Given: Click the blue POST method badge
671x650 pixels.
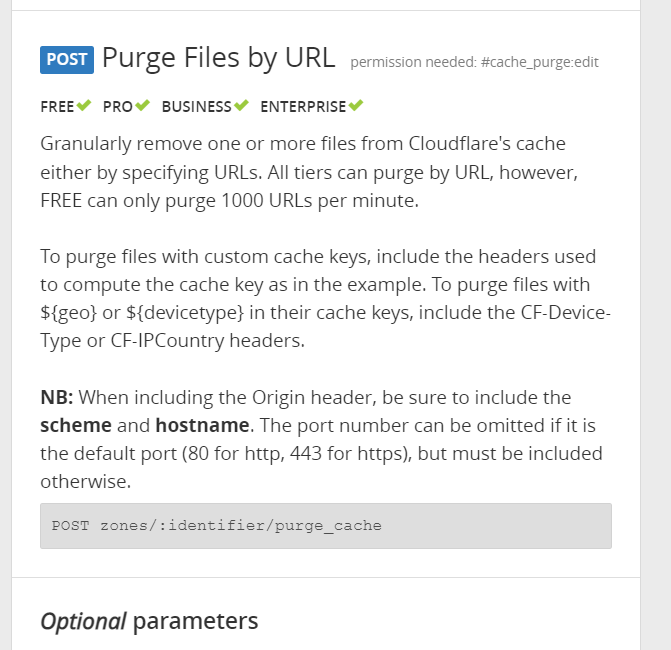Looking at the screenshot, I should pos(67,60).
